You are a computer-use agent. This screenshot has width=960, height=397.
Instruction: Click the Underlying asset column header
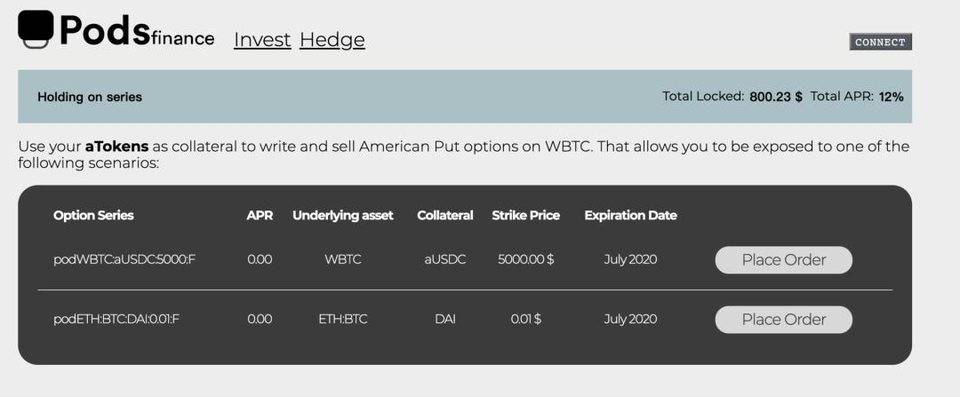tap(343, 216)
